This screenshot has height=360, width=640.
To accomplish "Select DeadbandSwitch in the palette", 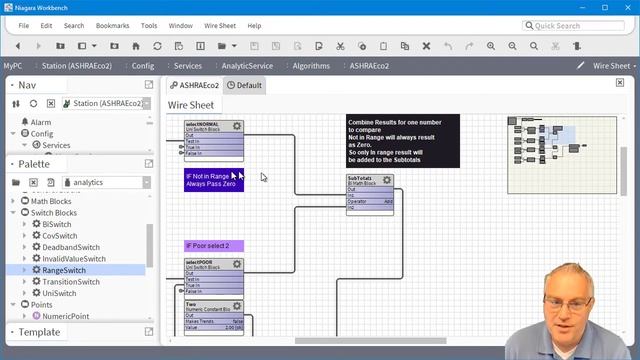I will (71, 247).
